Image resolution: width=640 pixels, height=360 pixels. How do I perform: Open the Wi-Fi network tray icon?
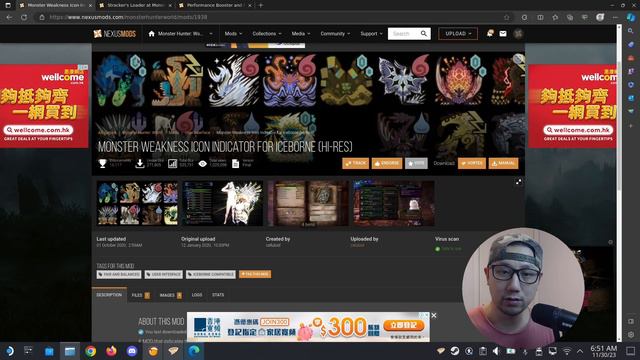click(x=567, y=351)
